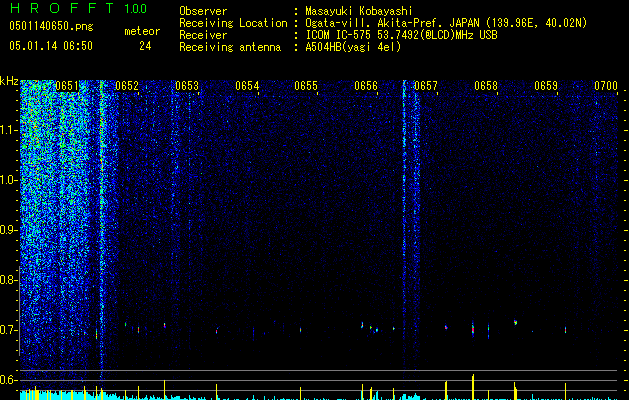The image size is (629, 400).
Task: Click the 0.7 kHz frequency label
Action: pos(8,330)
